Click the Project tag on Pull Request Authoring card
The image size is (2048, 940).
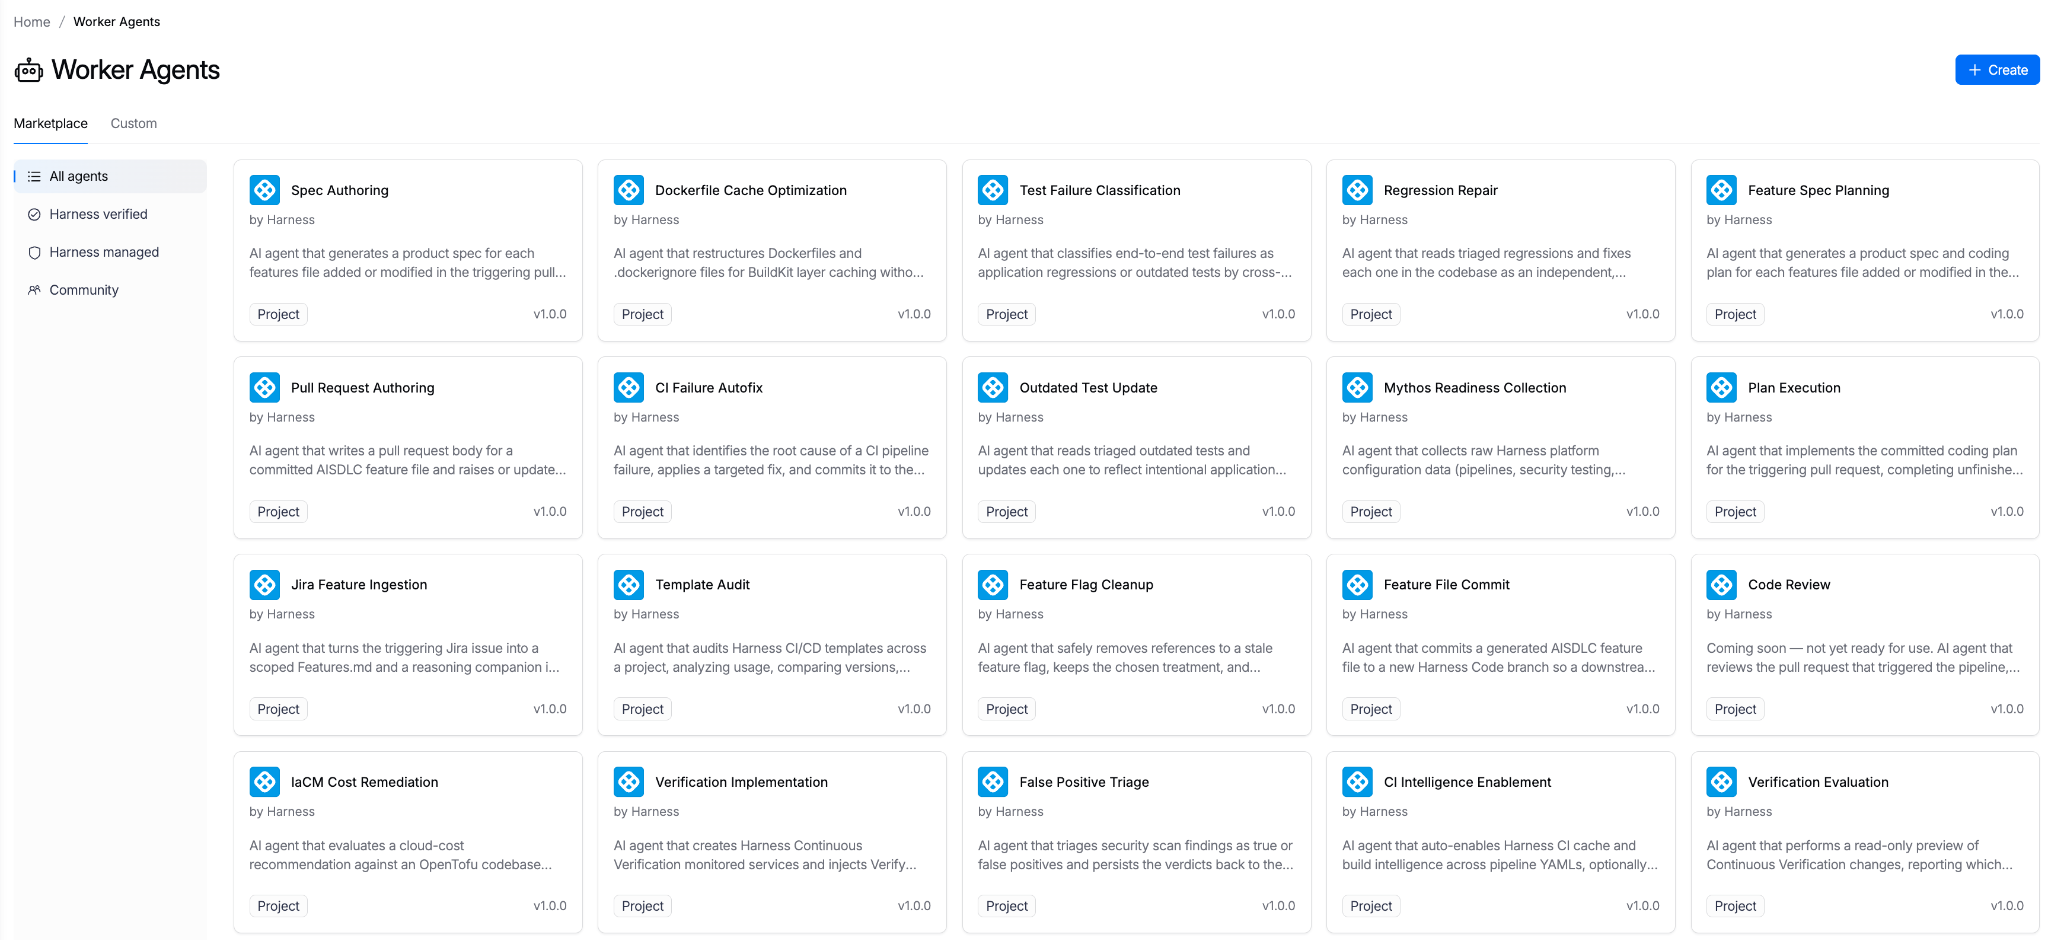click(x=278, y=511)
